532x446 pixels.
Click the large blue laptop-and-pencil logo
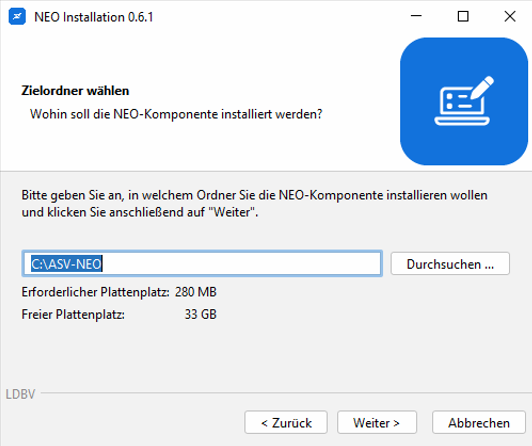point(463,101)
